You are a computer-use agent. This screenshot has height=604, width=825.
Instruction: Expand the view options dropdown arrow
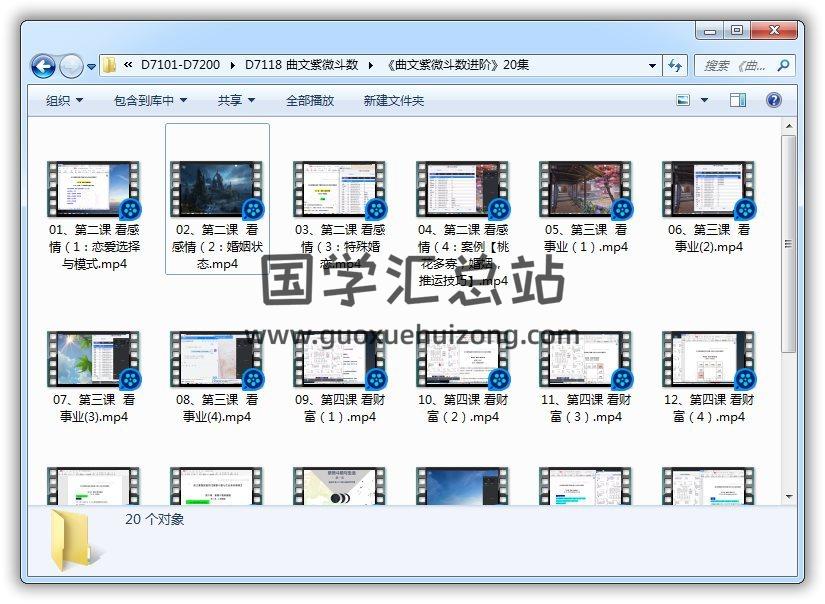pyautogui.click(x=704, y=100)
